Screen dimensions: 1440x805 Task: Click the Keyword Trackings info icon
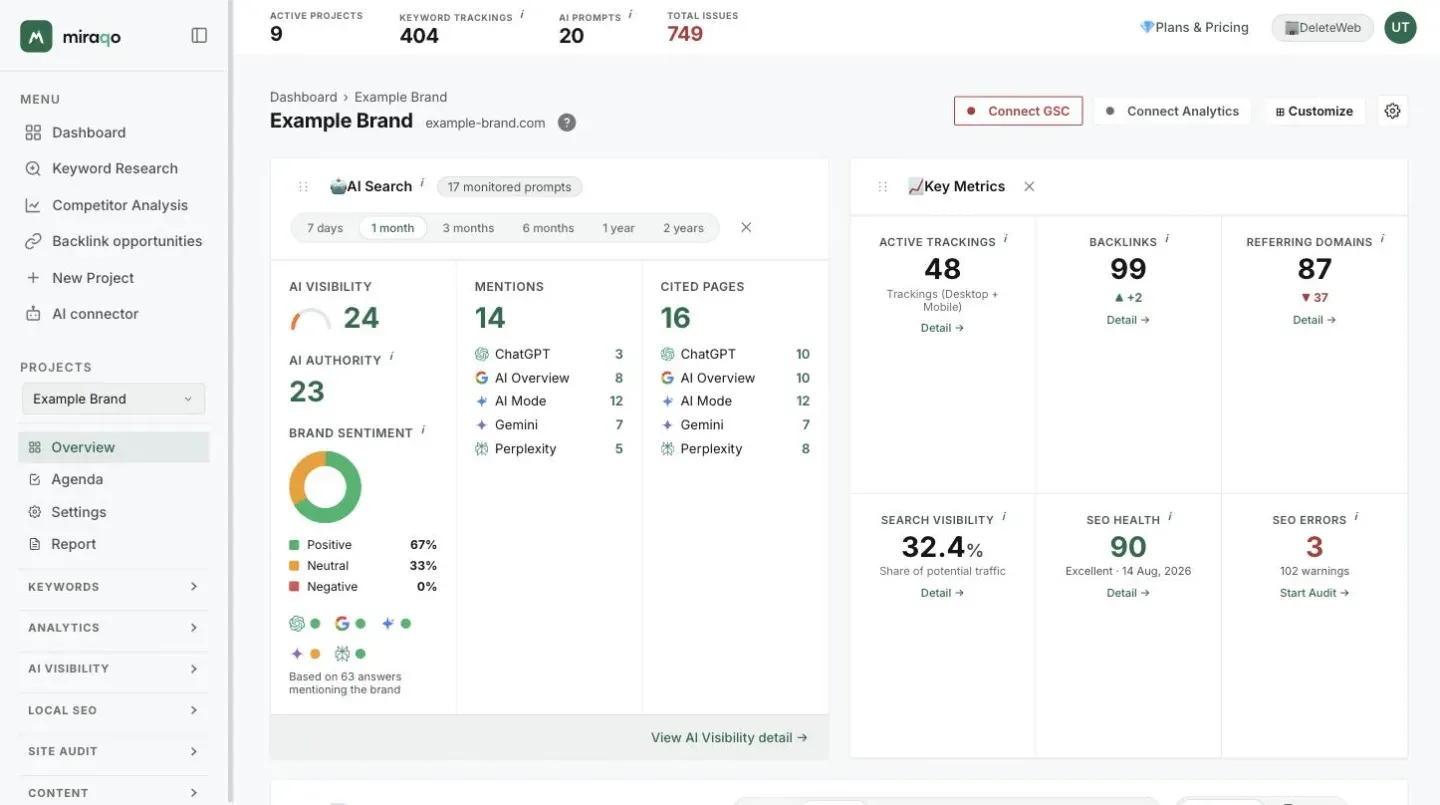(522, 15)
